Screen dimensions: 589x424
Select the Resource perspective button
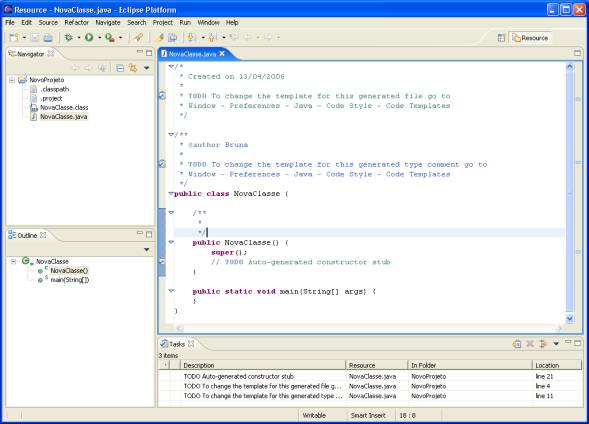point(530,38)
